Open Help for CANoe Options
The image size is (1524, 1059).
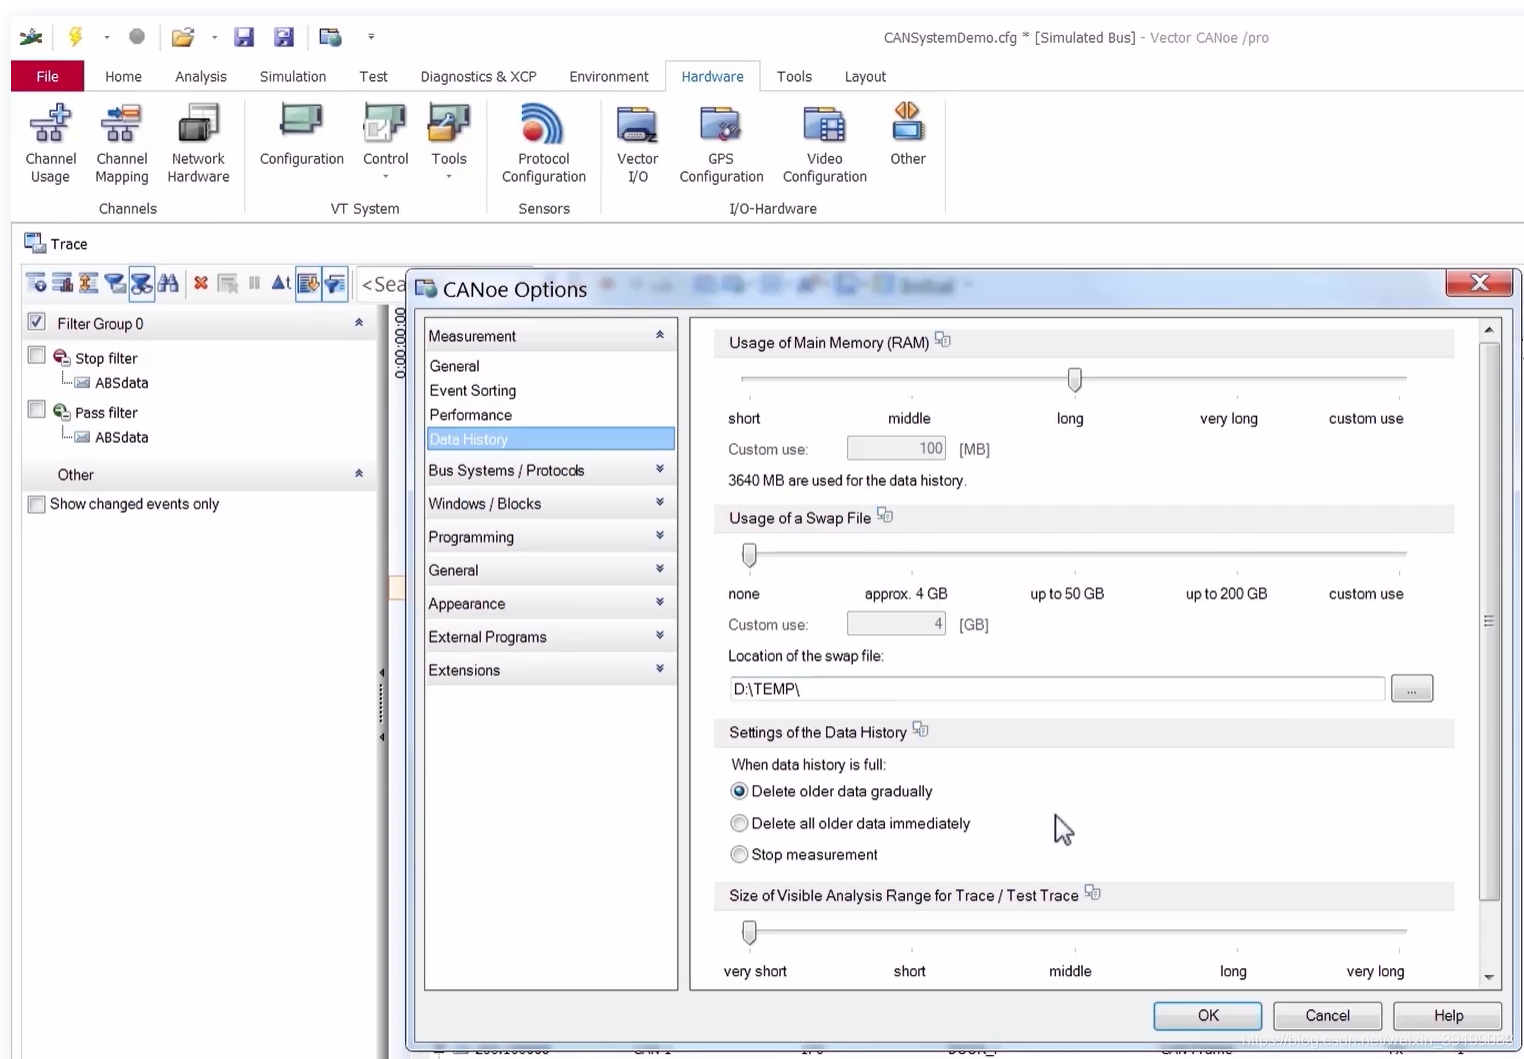(x=1448, y=1015)
